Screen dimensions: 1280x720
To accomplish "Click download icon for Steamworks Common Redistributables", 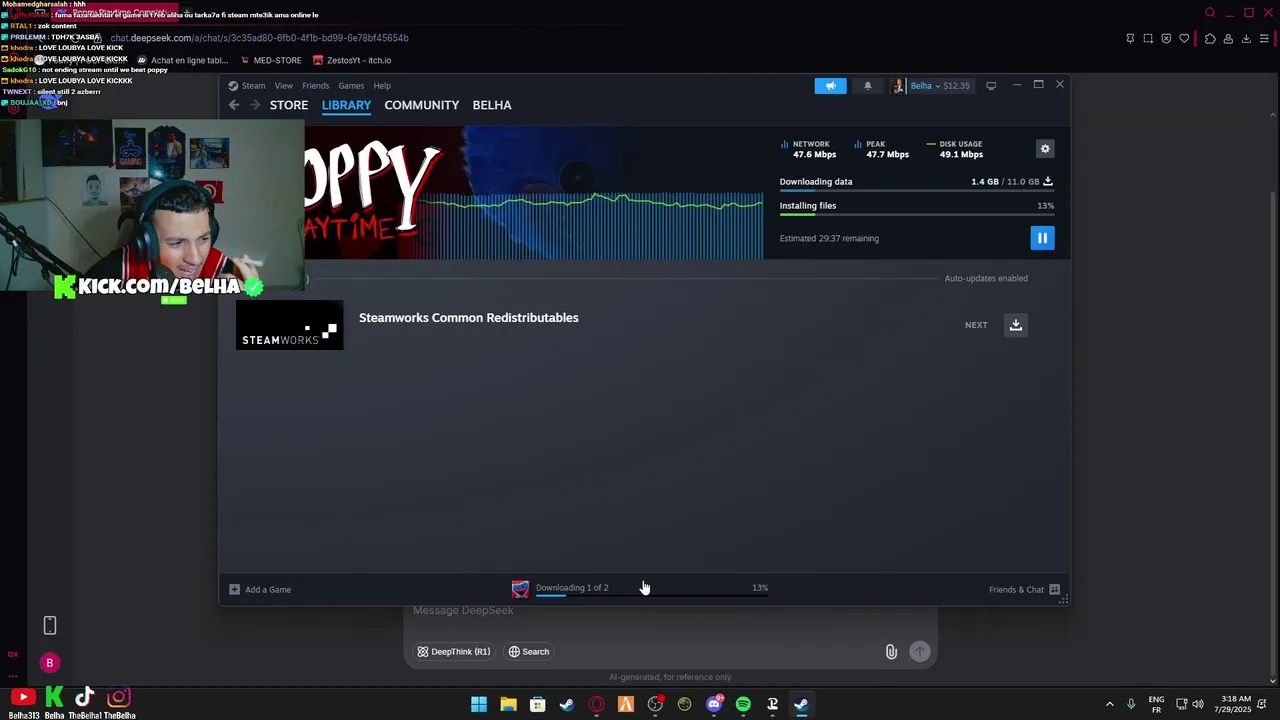I will click(1015, 325).
